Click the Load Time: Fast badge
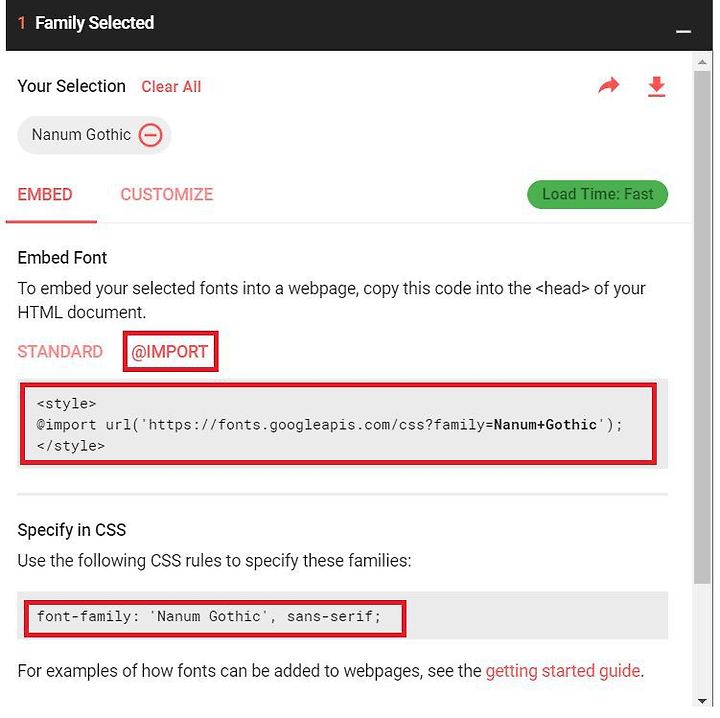 [597, 194]
